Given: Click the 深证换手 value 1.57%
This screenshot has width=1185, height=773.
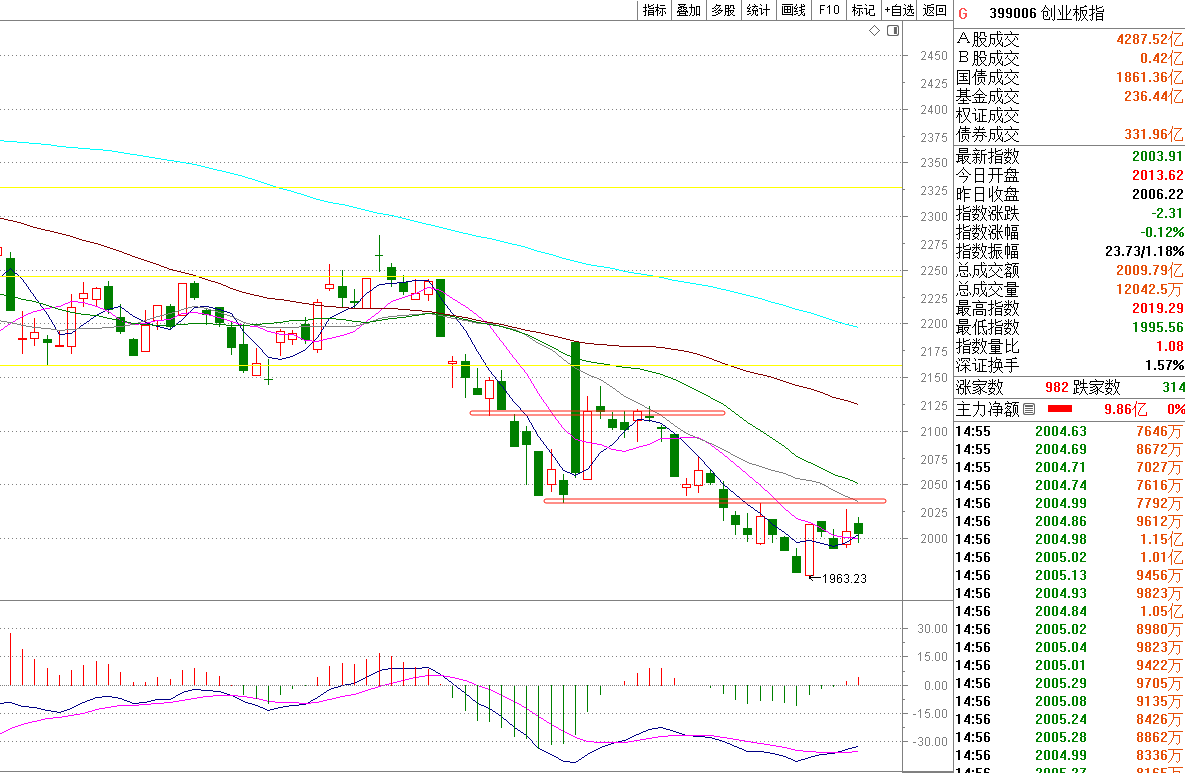Looking at the screenshot, I should (x=1165, y=366).
